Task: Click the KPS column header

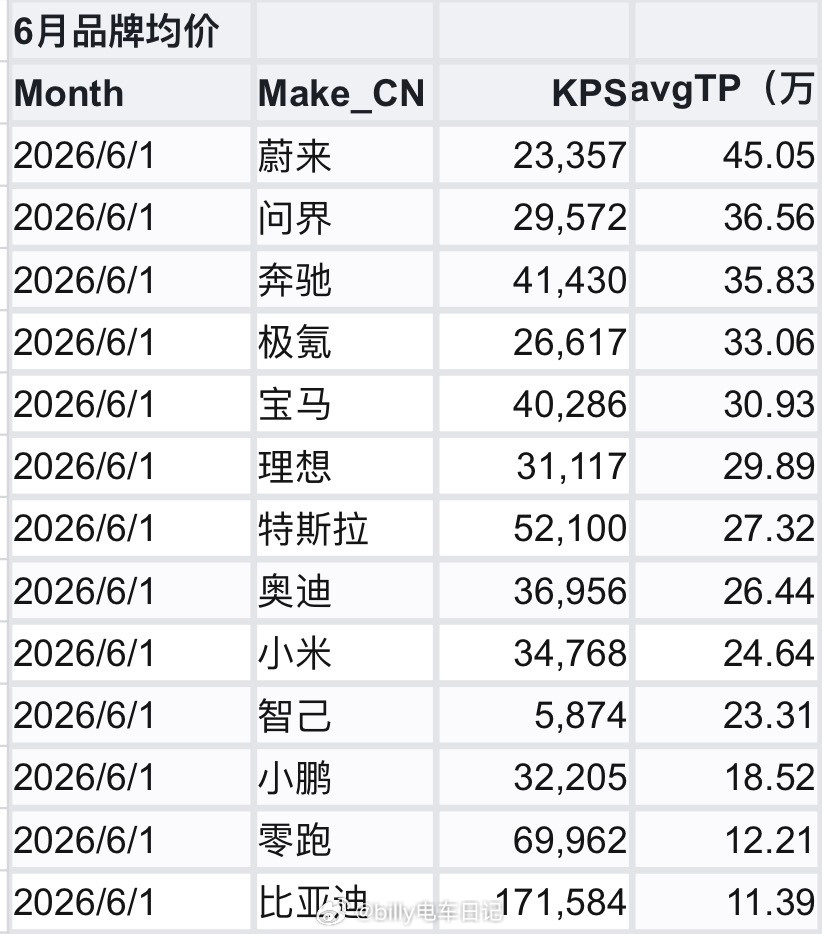Action: coord(534,92)
